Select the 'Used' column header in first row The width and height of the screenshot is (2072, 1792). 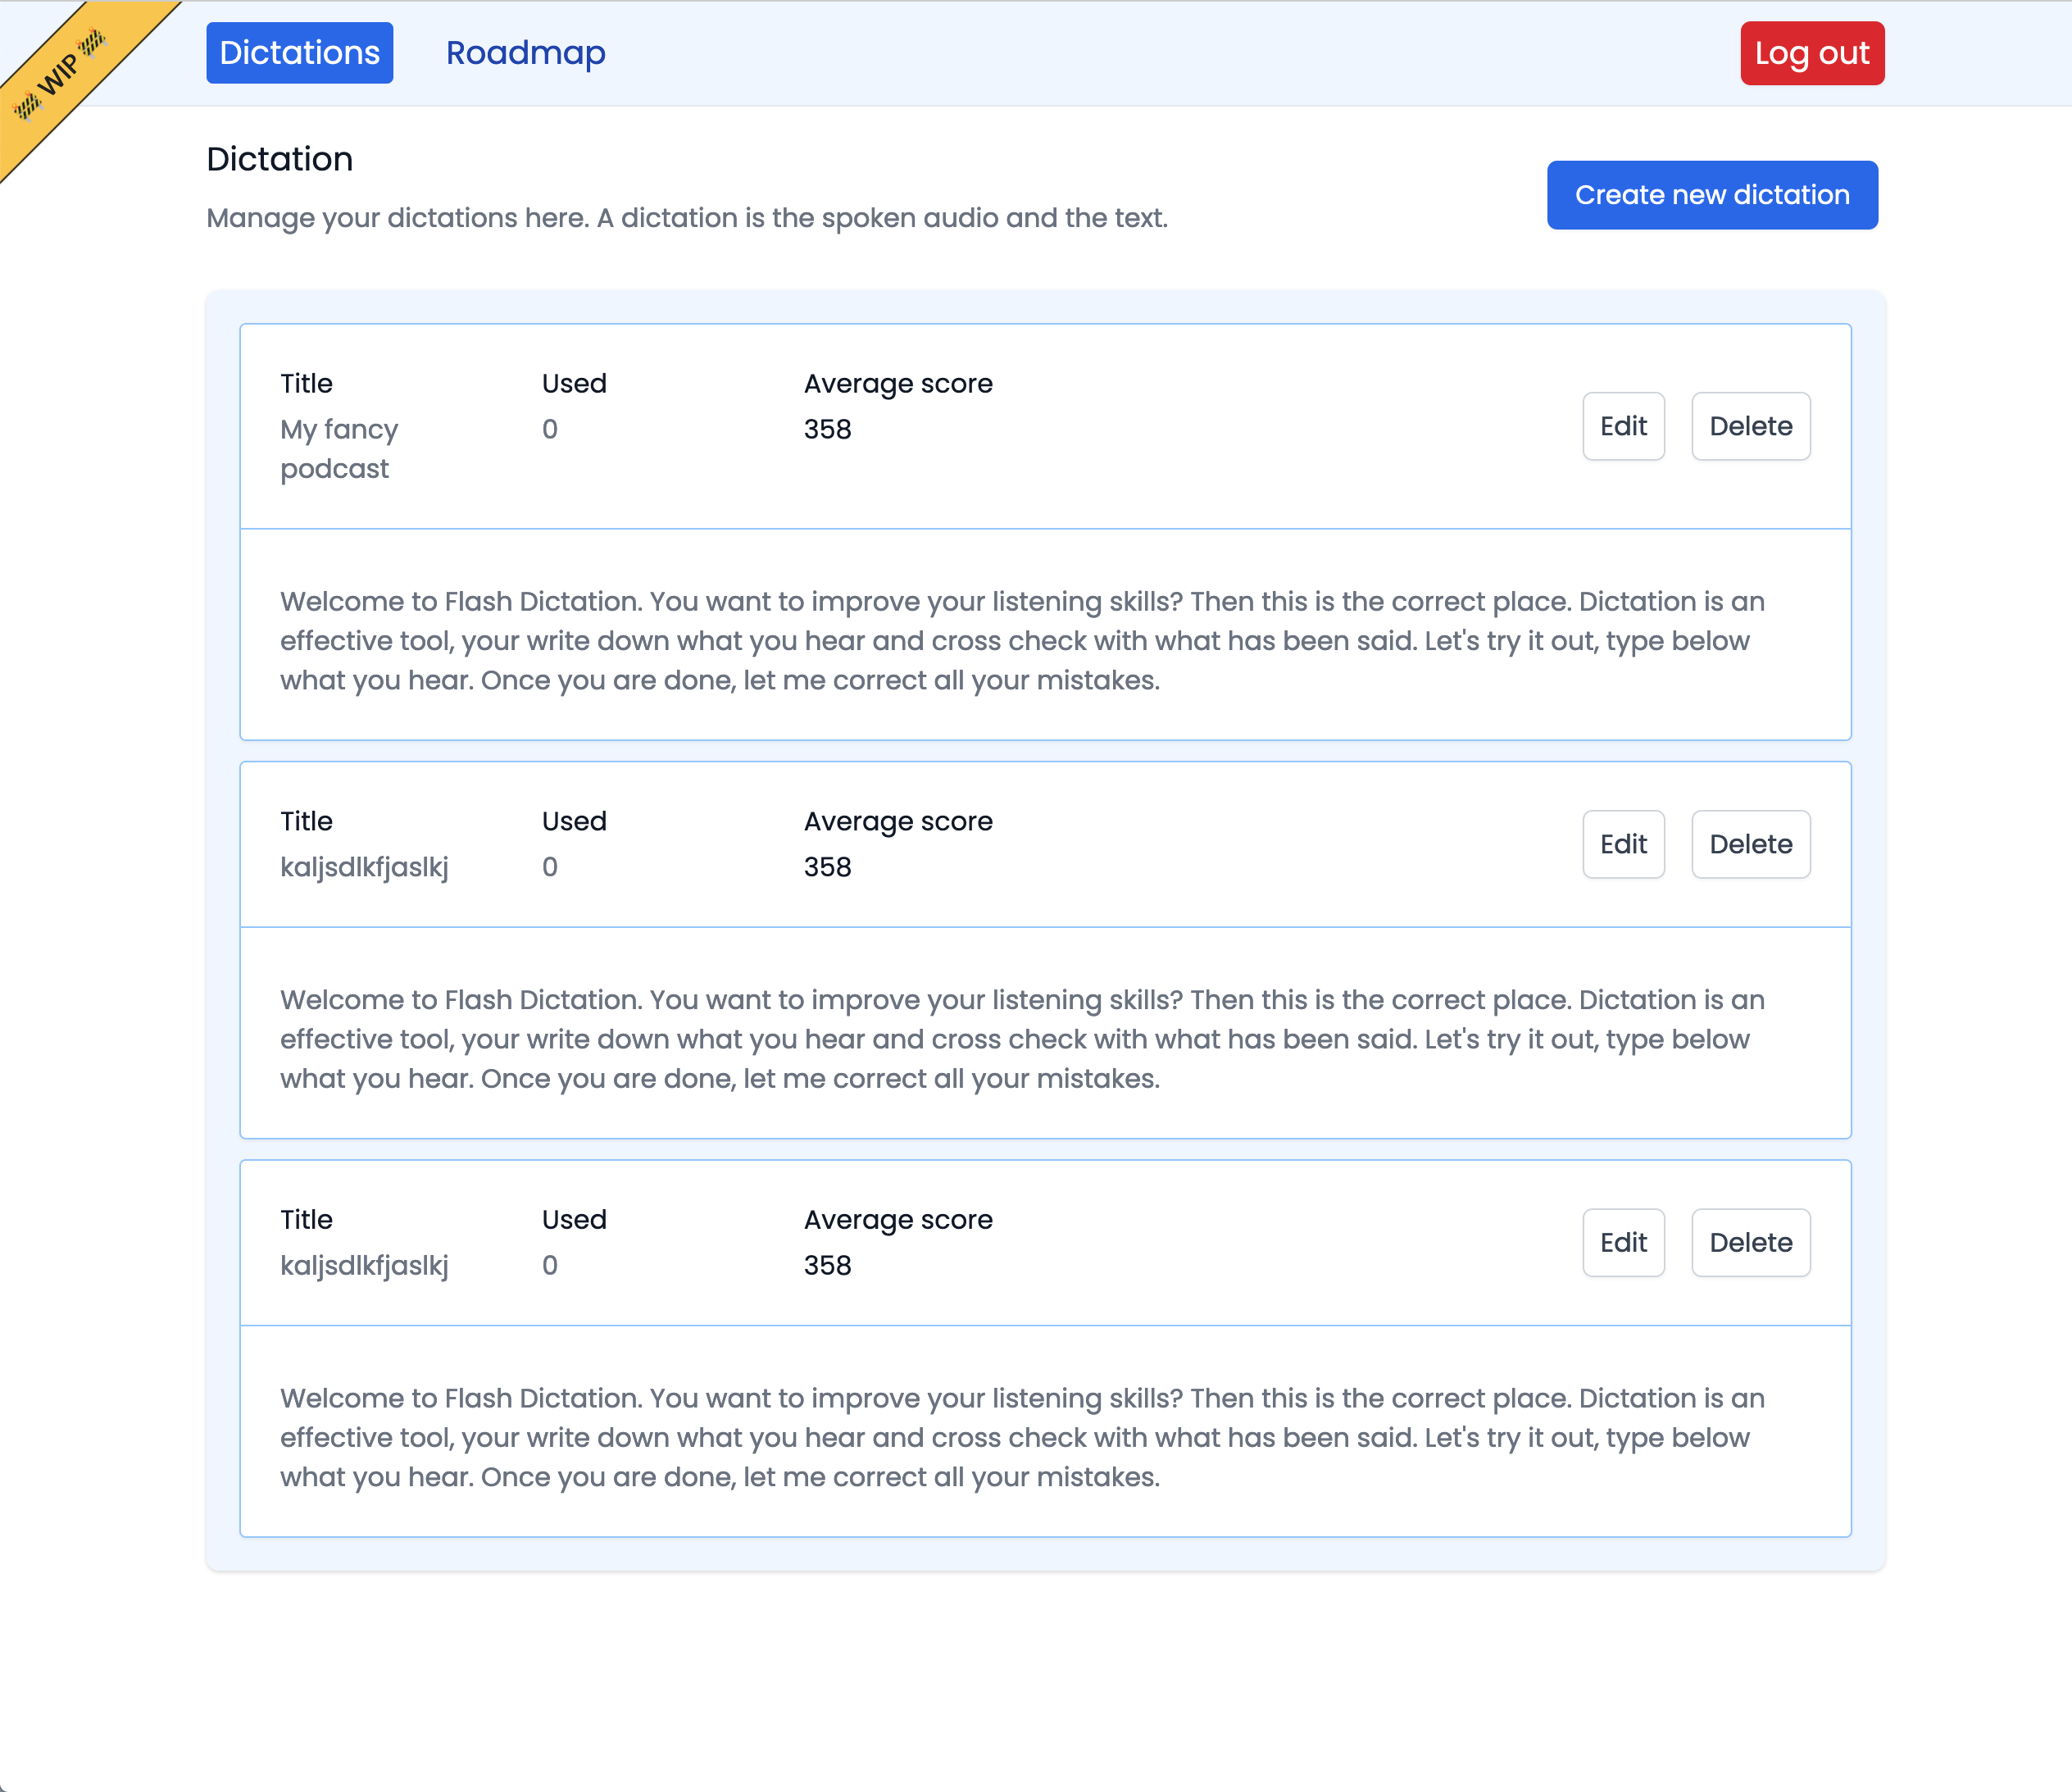click(574, 382)
